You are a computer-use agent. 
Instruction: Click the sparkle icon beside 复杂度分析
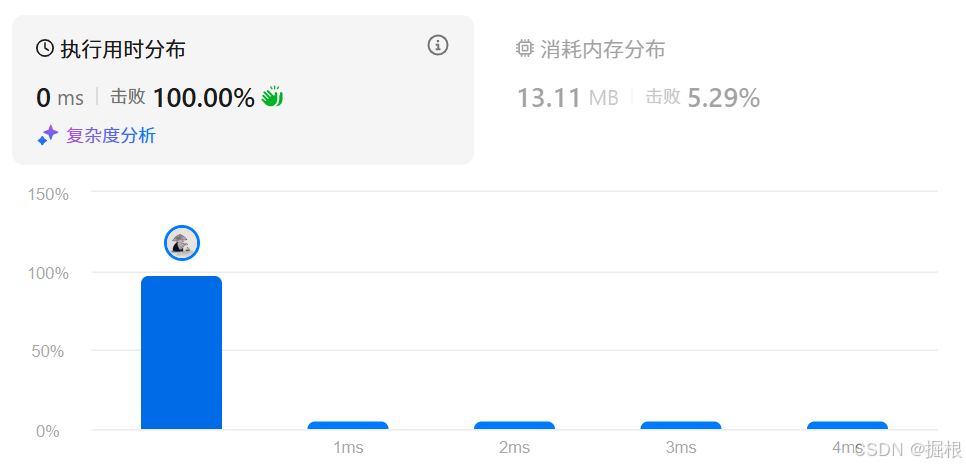[47, 136]
